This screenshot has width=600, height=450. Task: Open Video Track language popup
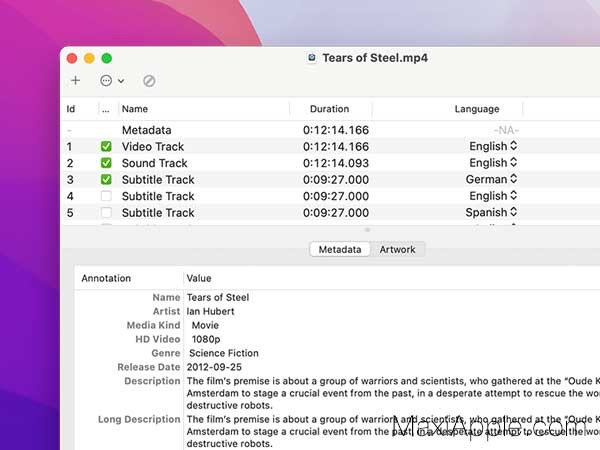493,146
